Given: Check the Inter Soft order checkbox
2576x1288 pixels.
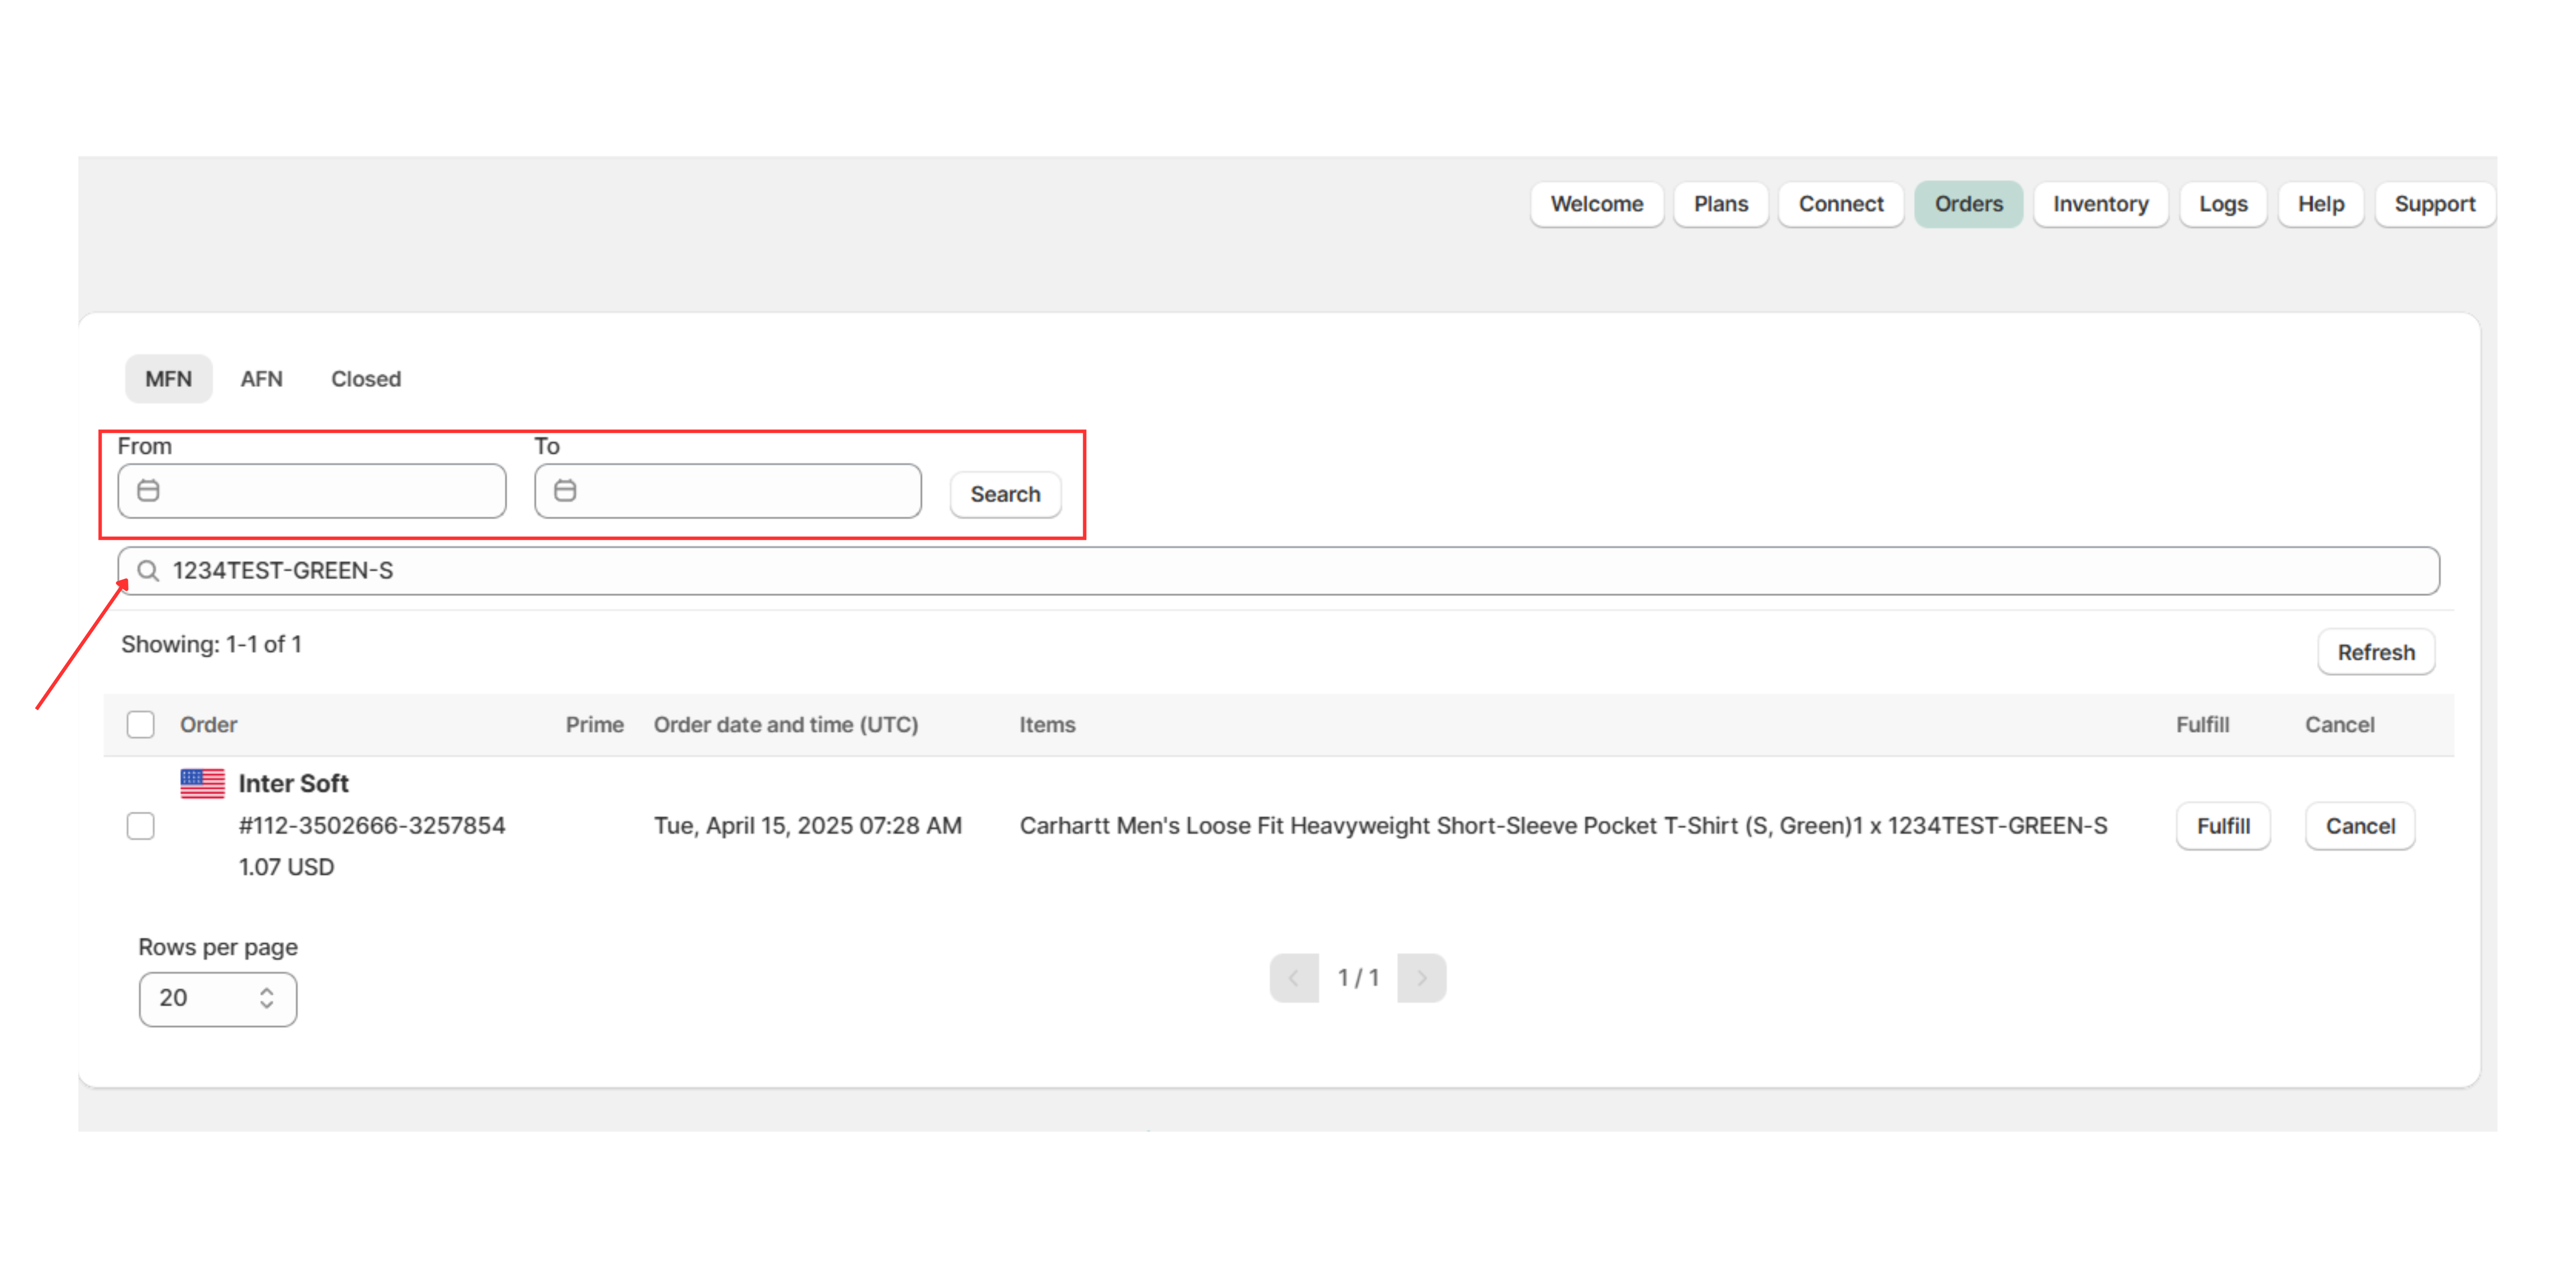Looking at the screenshot, I should pyautogui.click(x=141, y=826).
